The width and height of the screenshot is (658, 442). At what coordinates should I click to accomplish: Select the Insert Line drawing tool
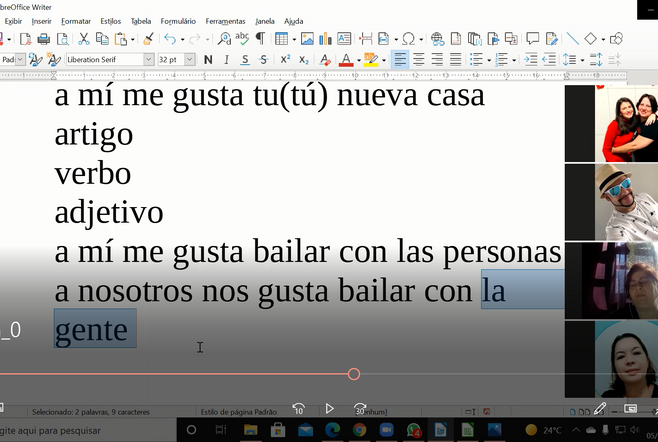pos(573,39)
